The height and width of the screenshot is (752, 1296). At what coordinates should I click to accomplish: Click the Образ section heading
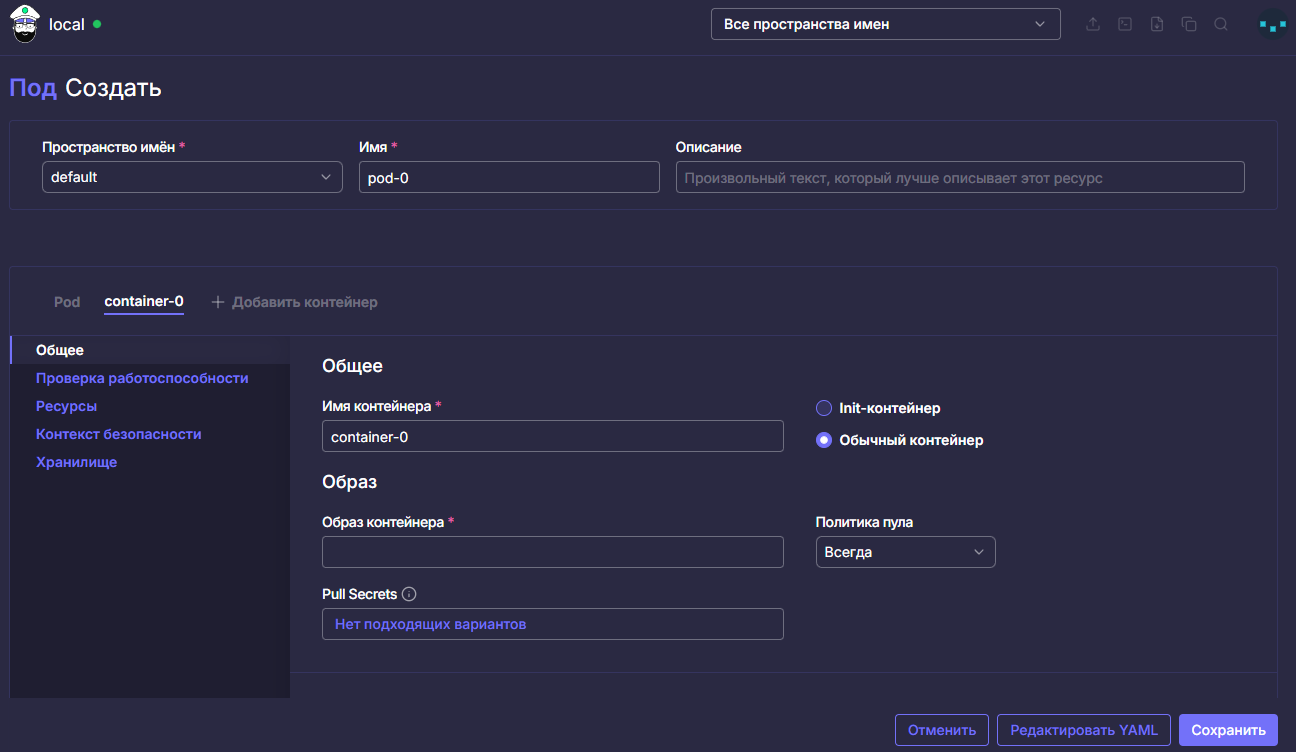[349, 482]
